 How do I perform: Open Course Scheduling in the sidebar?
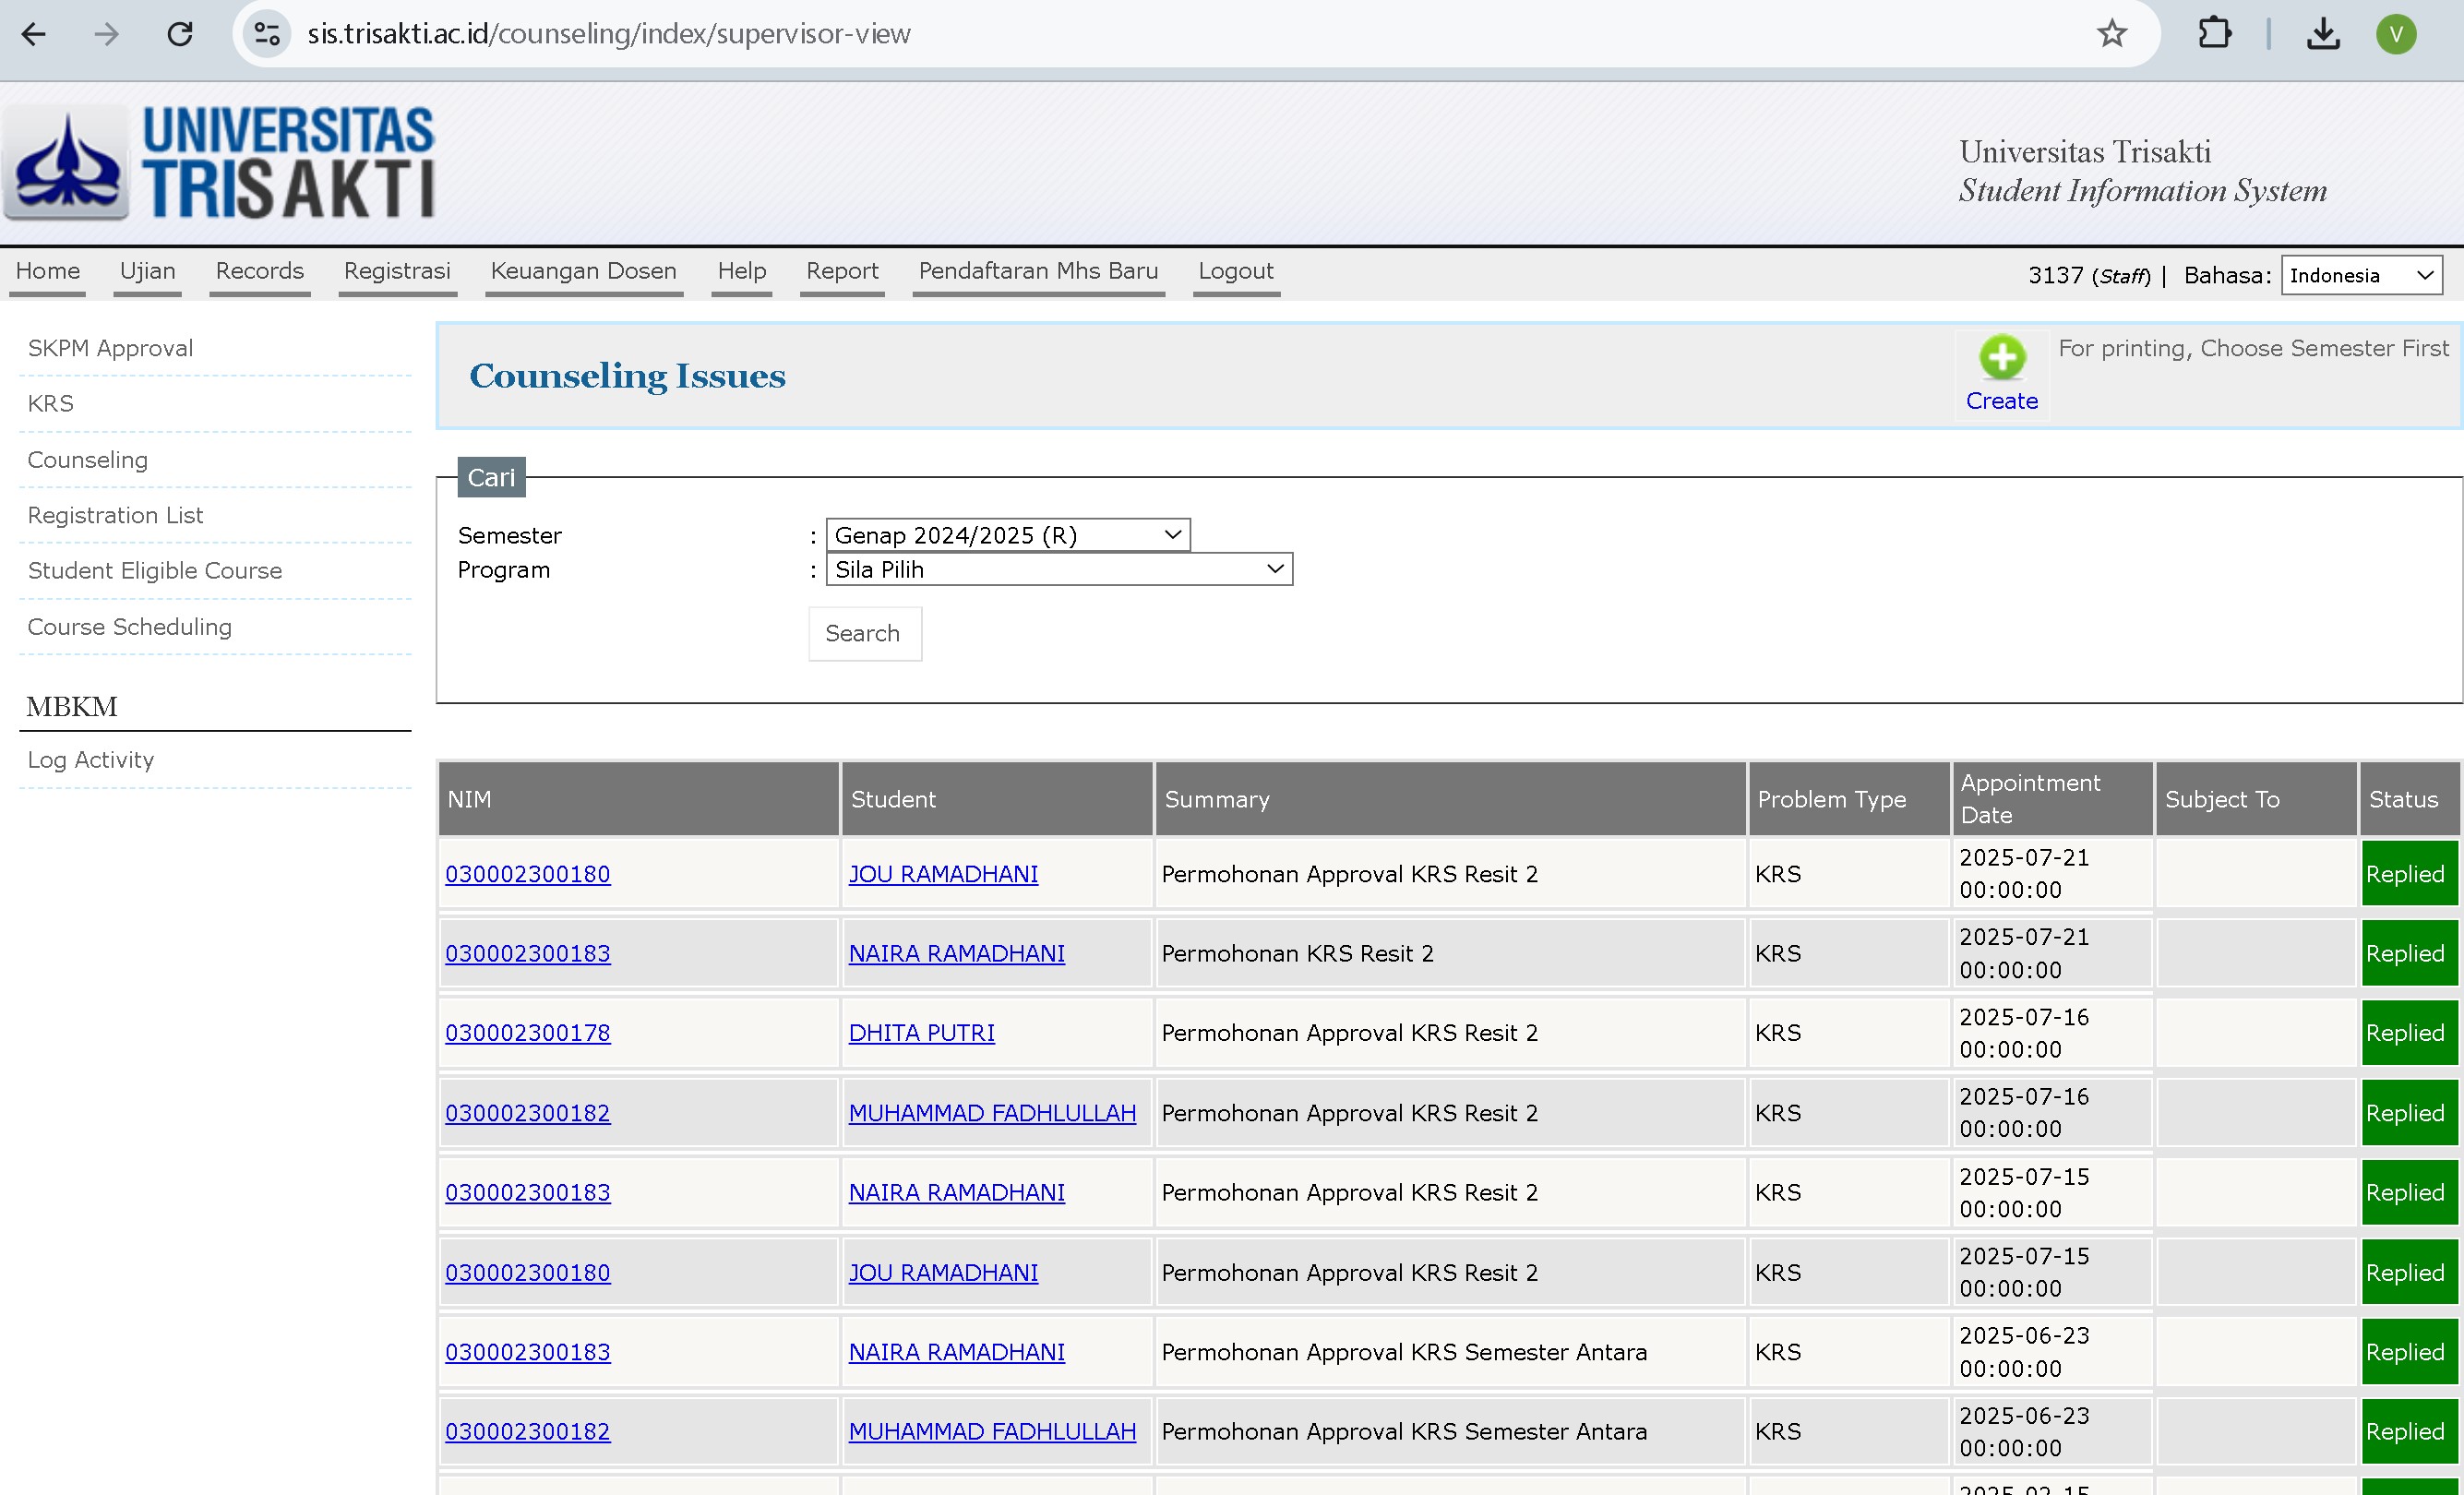pyautogui.click(x=129, y=627)
